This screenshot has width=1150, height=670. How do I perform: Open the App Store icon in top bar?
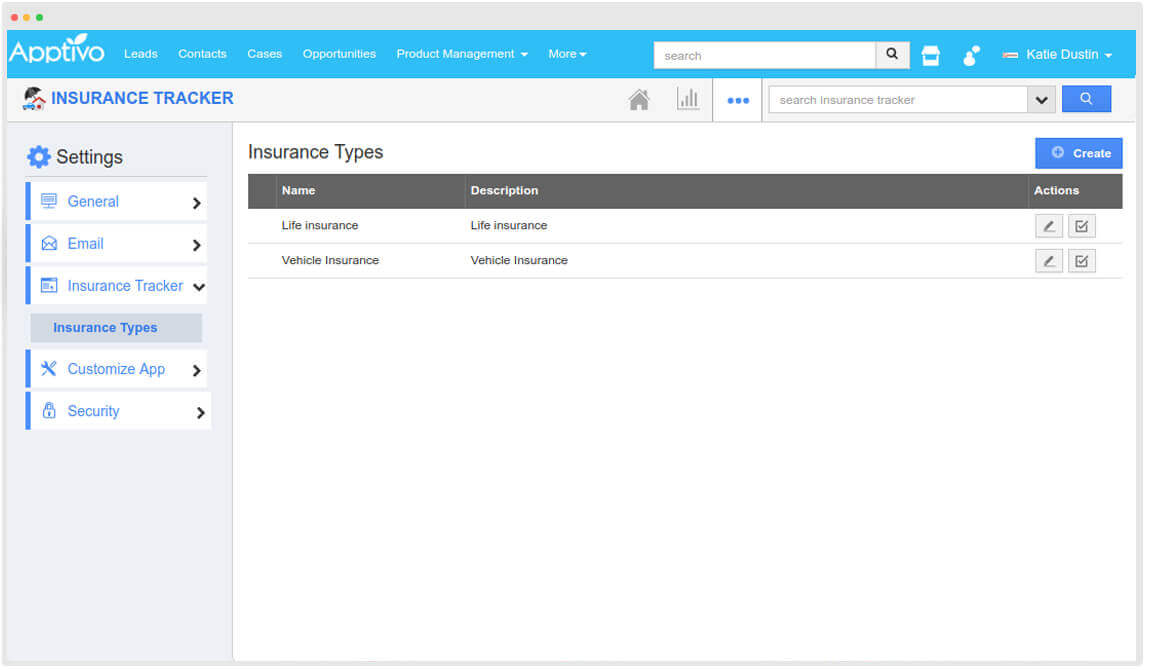click(930, 55)
